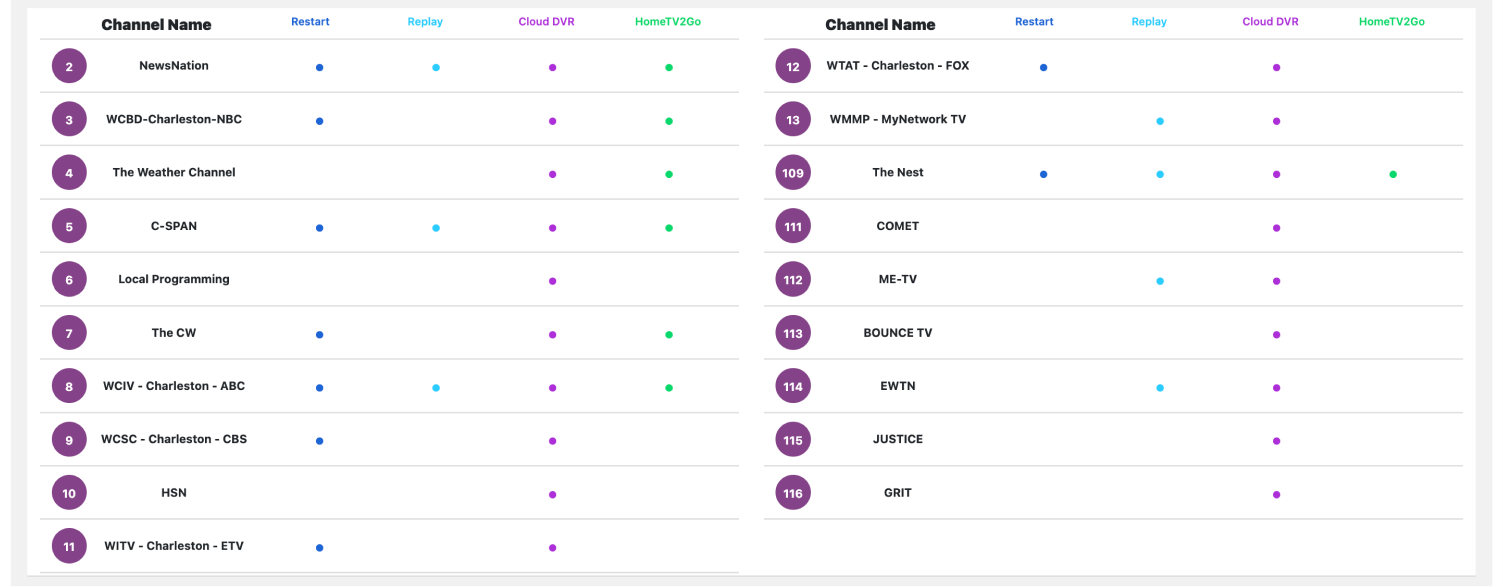Select the WMMP - MyNetwork TV name

(x=898, y=119)
